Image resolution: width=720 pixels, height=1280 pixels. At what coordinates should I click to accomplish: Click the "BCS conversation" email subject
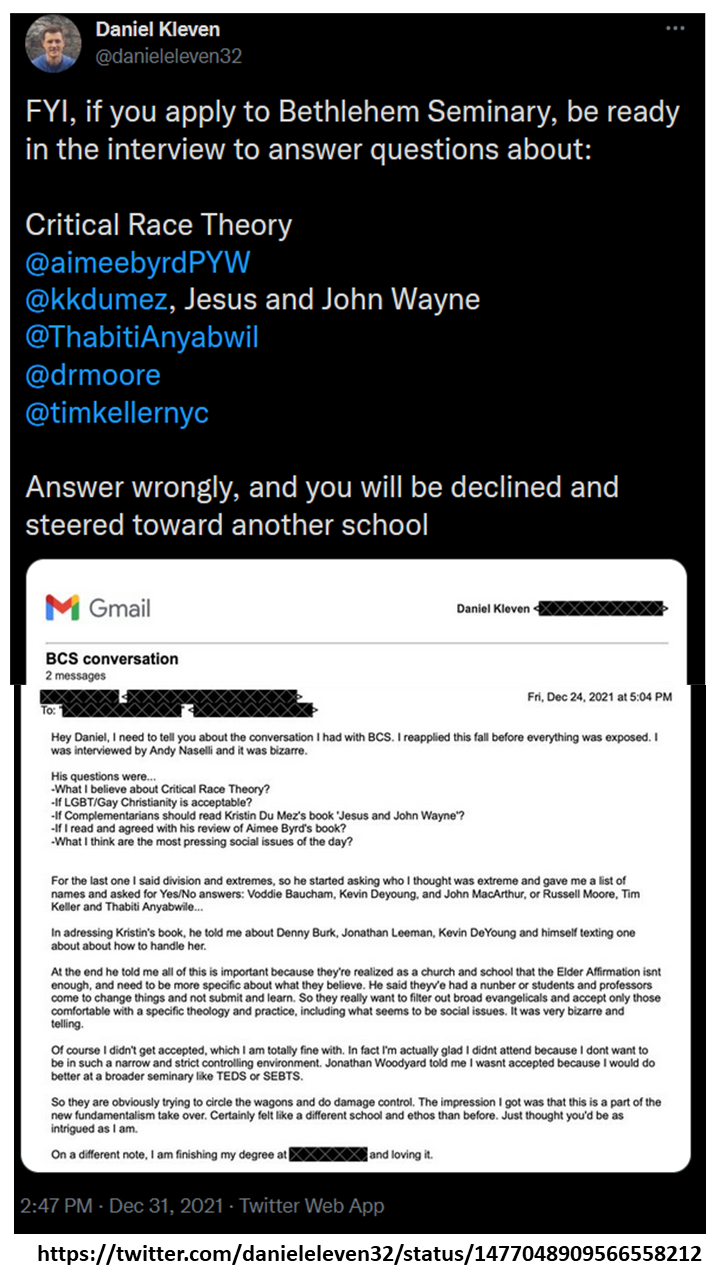(x=112, y=659)
